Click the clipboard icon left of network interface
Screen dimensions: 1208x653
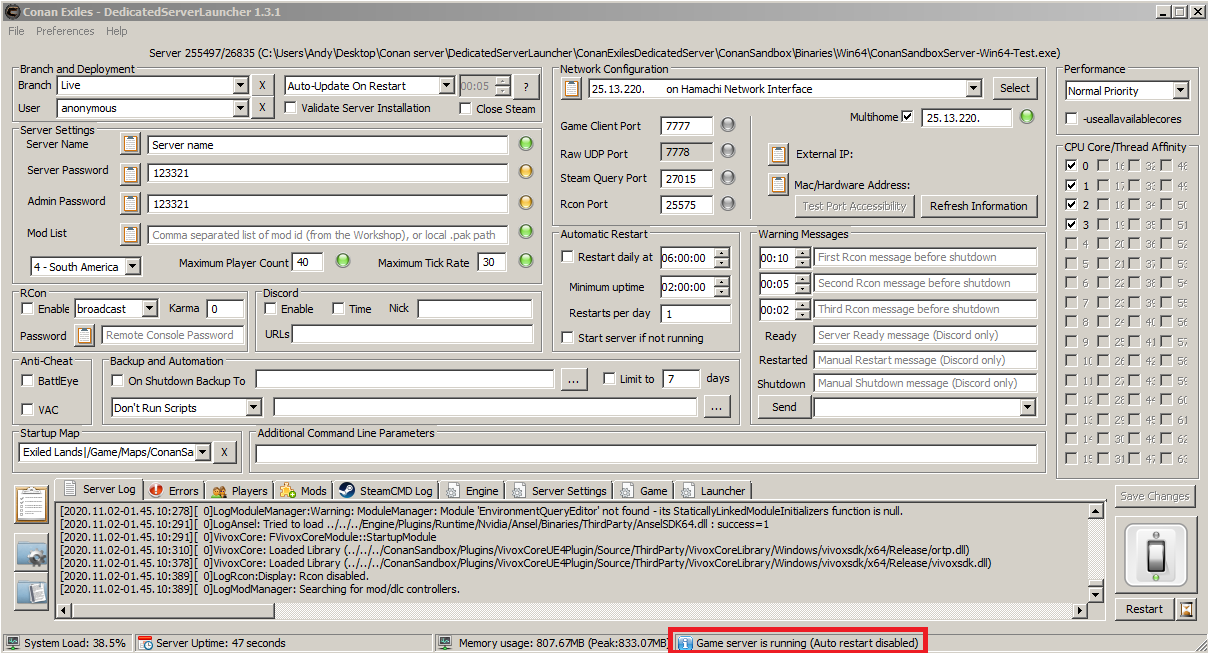point(571,88)
